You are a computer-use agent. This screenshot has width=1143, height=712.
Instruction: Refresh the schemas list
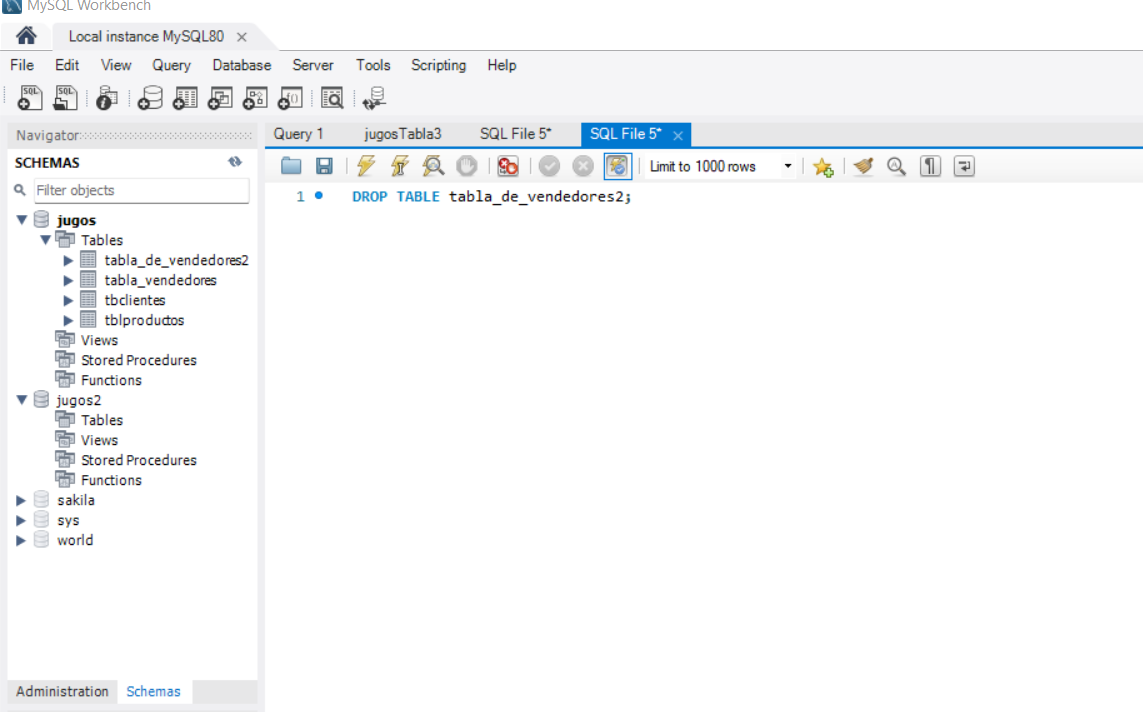coord(235,162)
